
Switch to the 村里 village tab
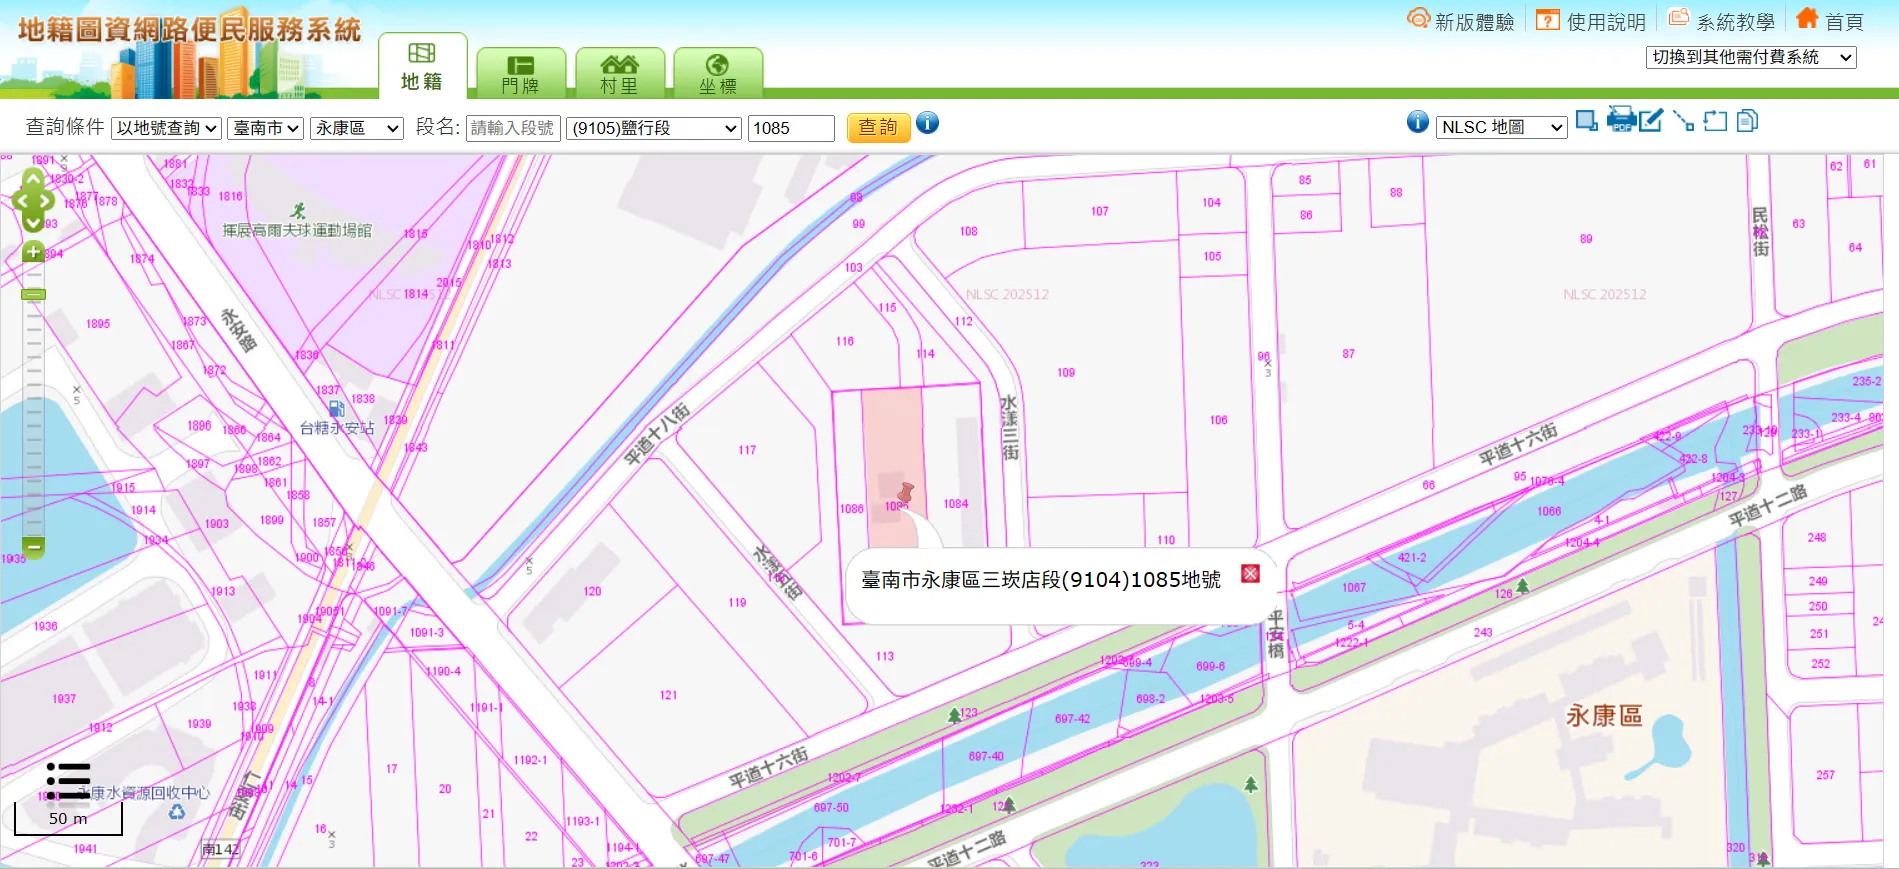coord(619,73)
